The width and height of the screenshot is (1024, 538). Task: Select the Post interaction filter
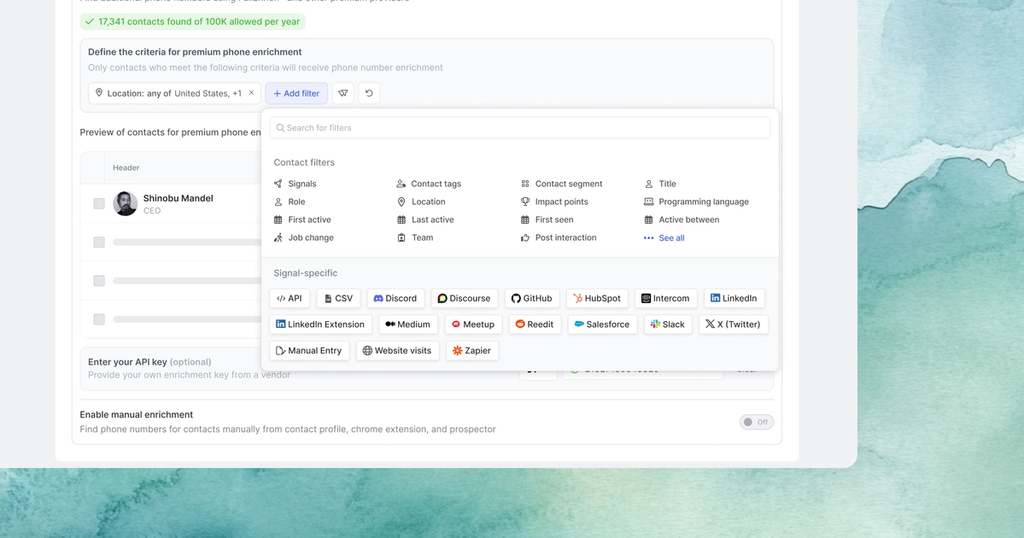558,238
